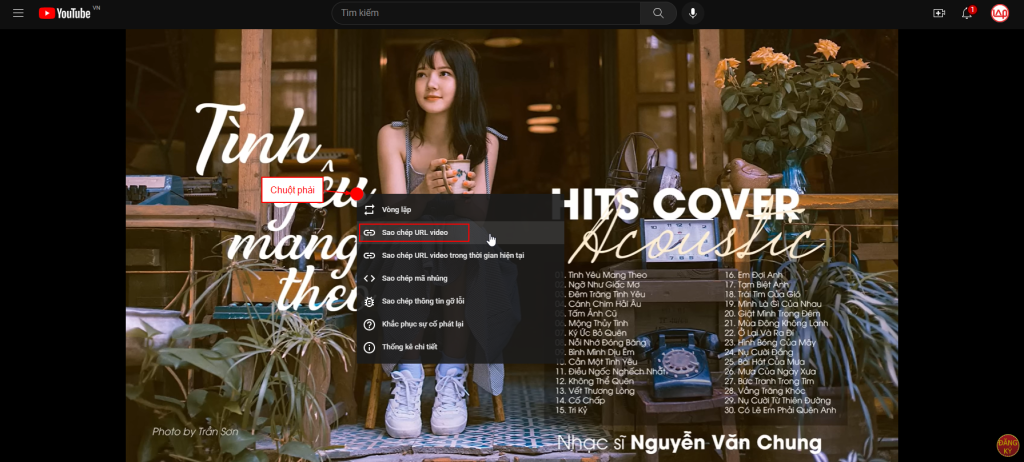Click the YouTube logo
The width and height of the screenshot is (1024, 462).
coord(66,13)
